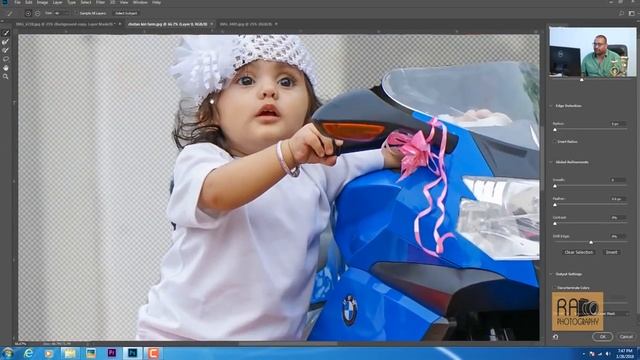Screen dimensions: 640x360
Task: Open the Help menu
Action: pos(156,2)
